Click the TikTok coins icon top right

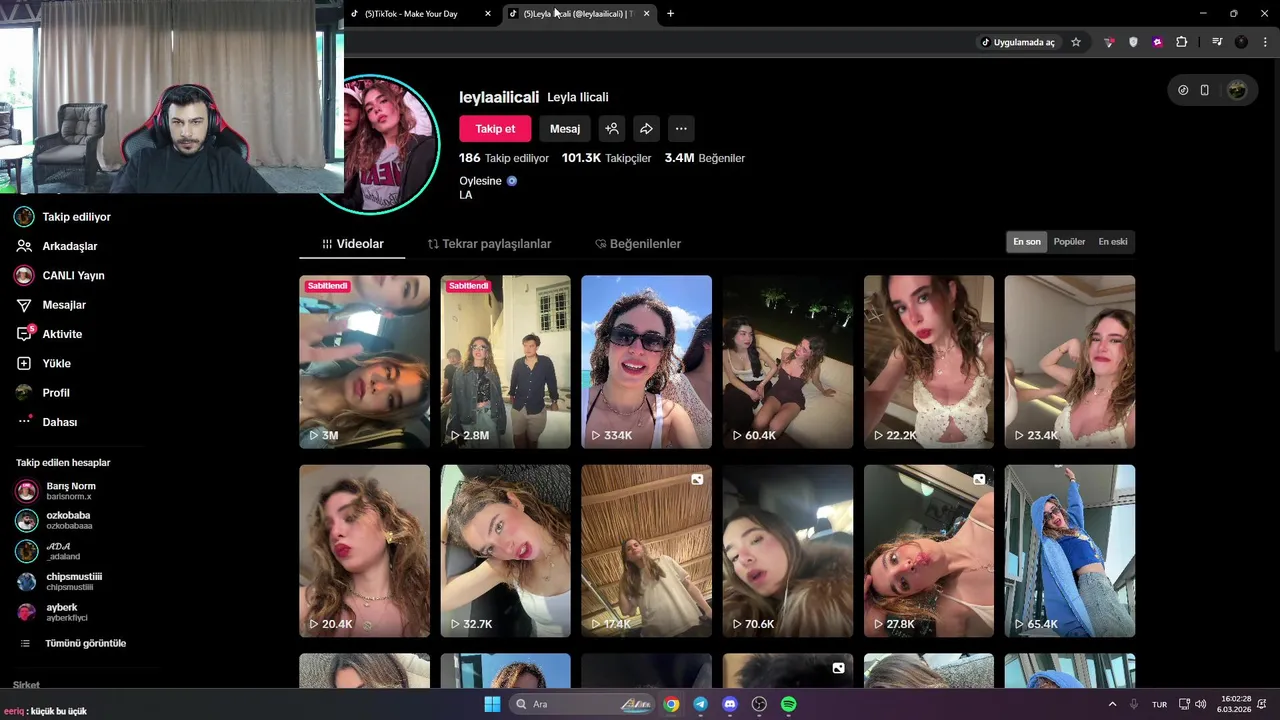(x=1183, y=90)
